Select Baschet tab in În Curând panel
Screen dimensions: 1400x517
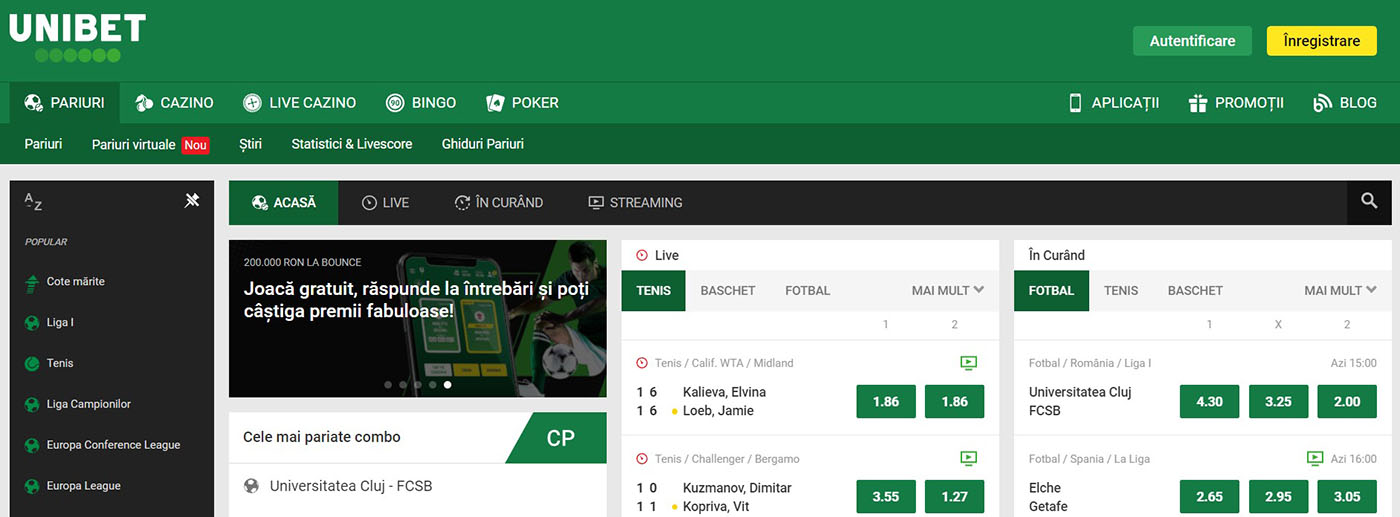click(1195, 290)
